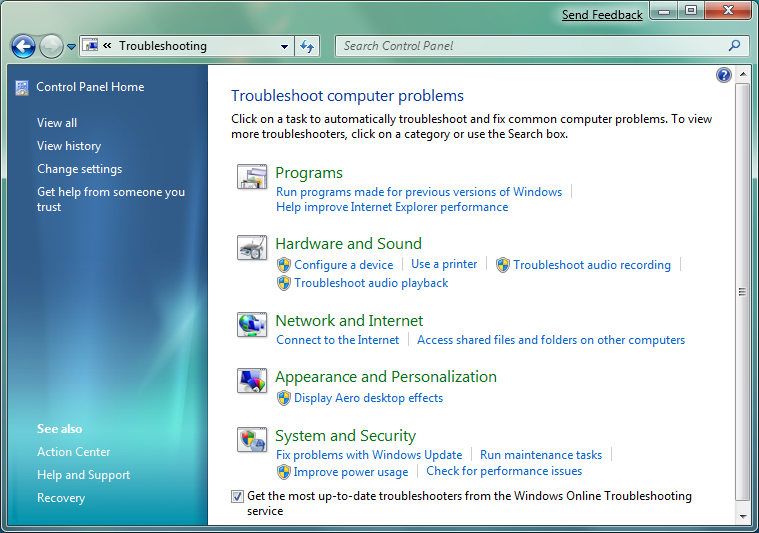This screenshot has width=759, height=533.
Task: Click the scrollbar up arrow
Action: [x=743, y=75]
